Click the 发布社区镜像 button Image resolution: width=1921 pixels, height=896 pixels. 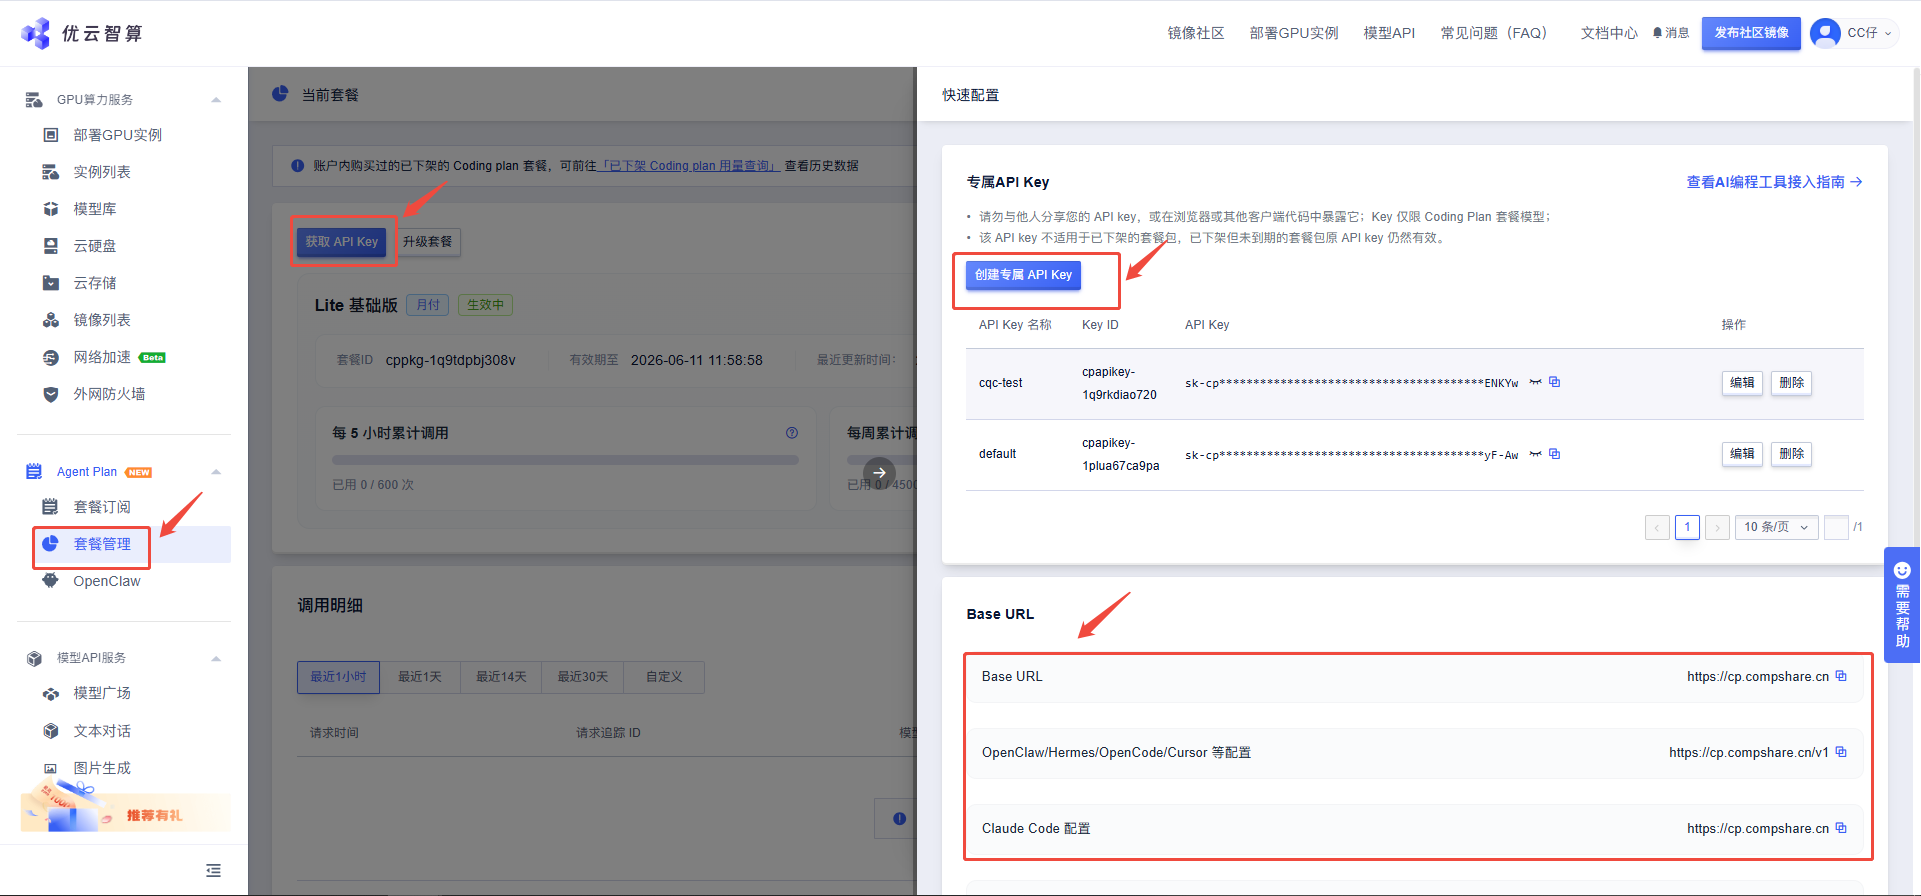[1752, 33]
